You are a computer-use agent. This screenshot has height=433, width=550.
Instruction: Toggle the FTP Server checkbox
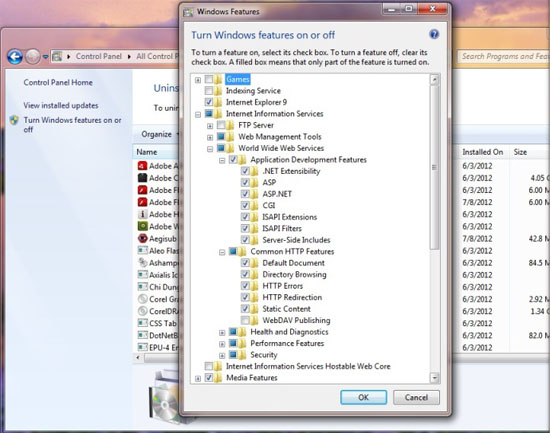pos(221,125)
